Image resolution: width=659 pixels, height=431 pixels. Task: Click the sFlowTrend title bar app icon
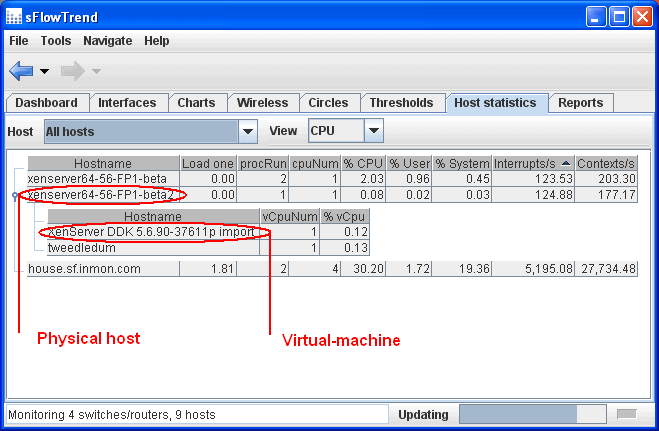pos(14,16)
